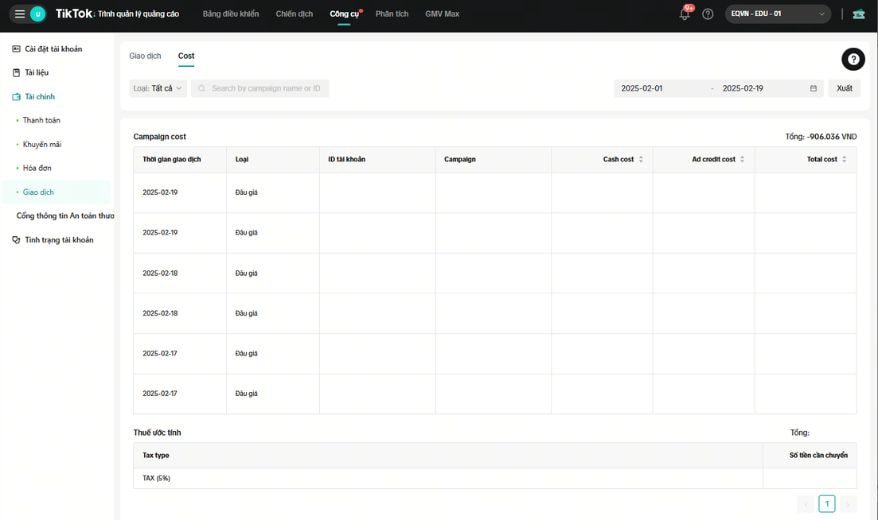Click the floating black help button
The height and width of the screenshot is (520, 878).
coord(853,59)
